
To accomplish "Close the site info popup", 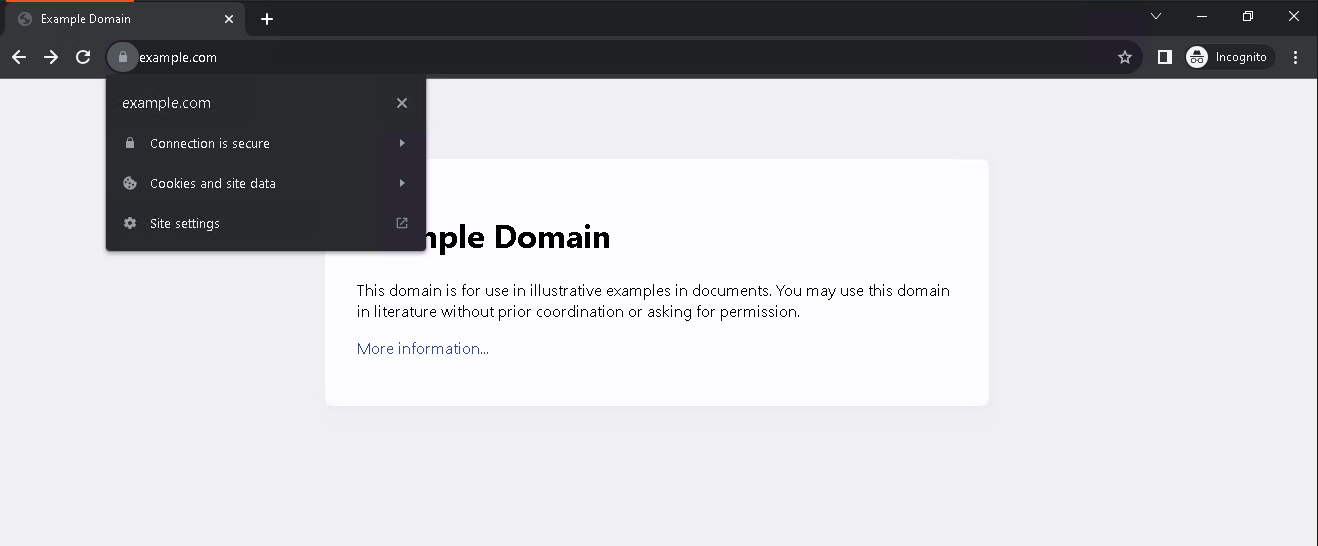I will coord(402,103).
